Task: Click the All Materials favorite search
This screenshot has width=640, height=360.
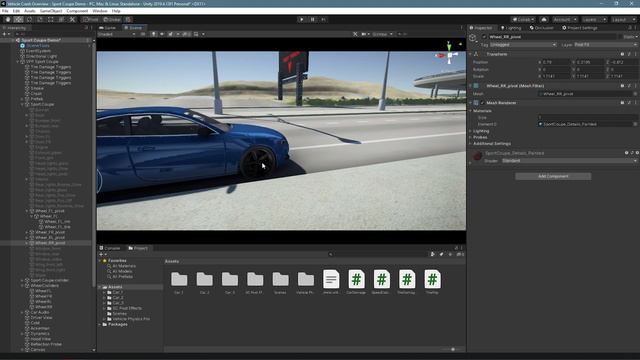Action: [124, 266]
